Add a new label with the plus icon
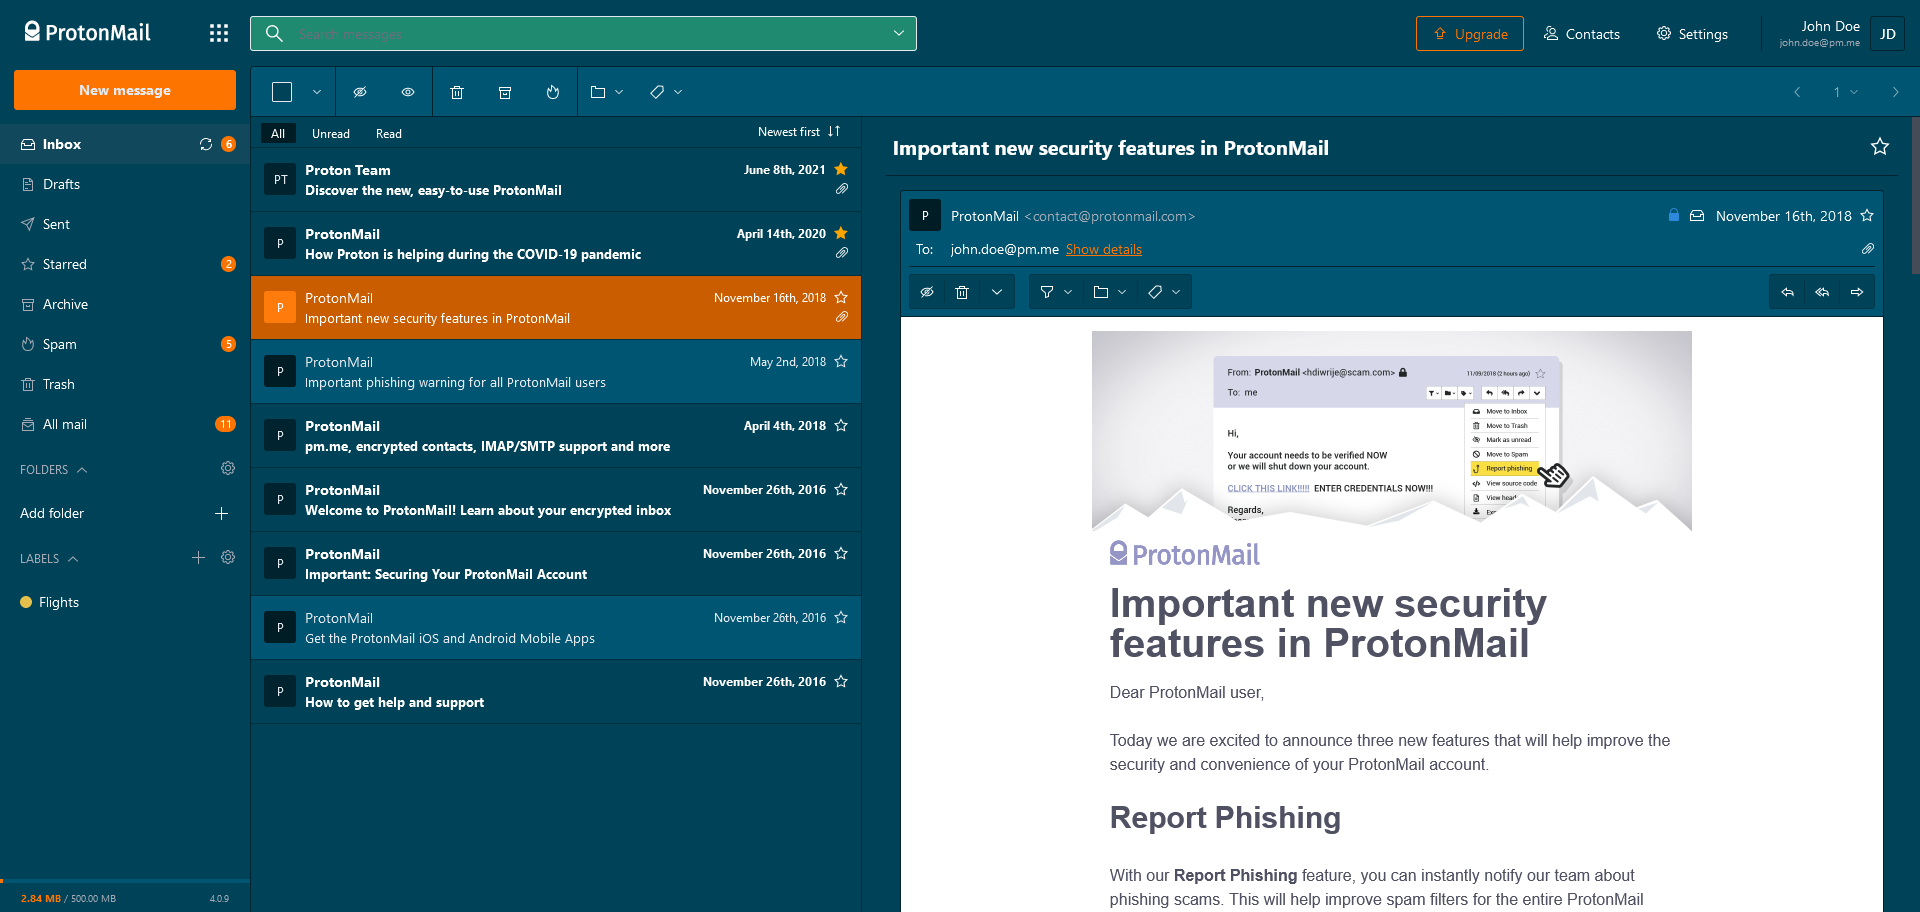1920x912 pixels. pos(198,557)
